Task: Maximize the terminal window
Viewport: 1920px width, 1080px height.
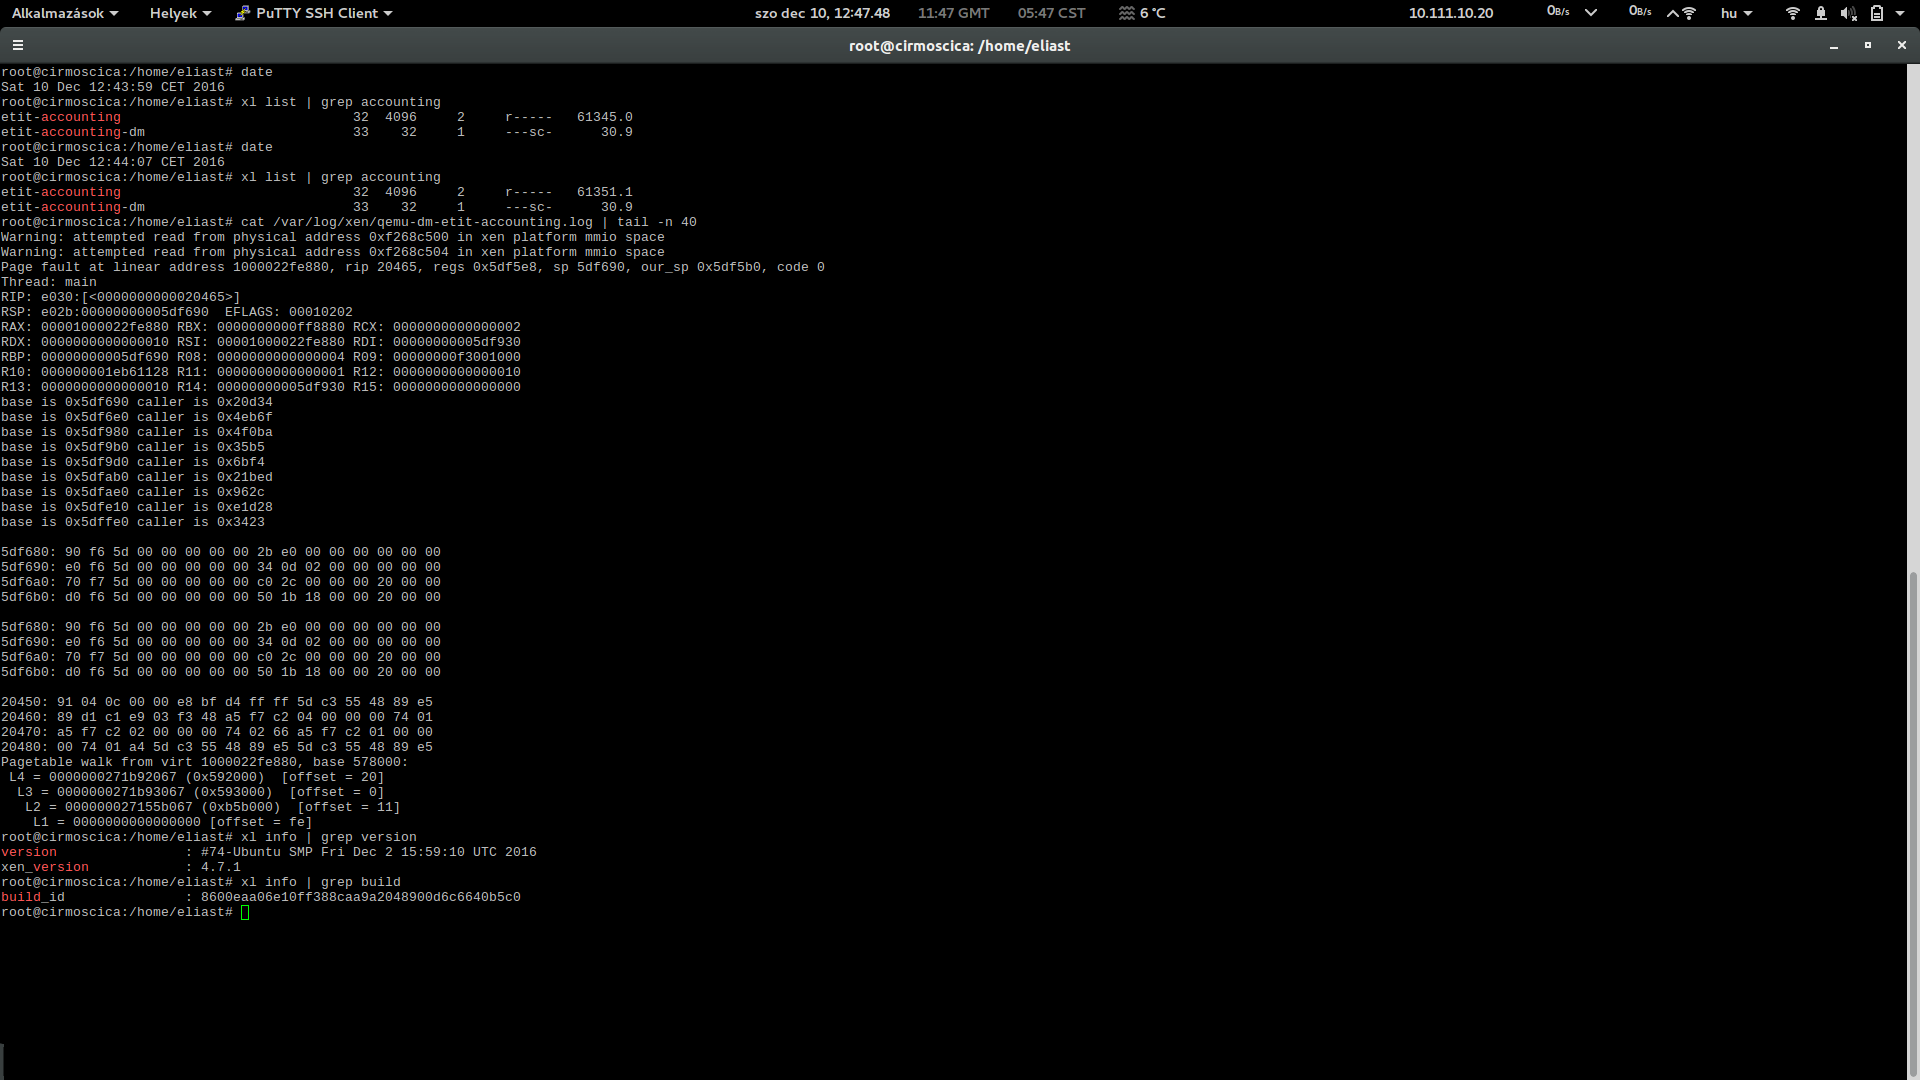Action: click(1867, 45)
